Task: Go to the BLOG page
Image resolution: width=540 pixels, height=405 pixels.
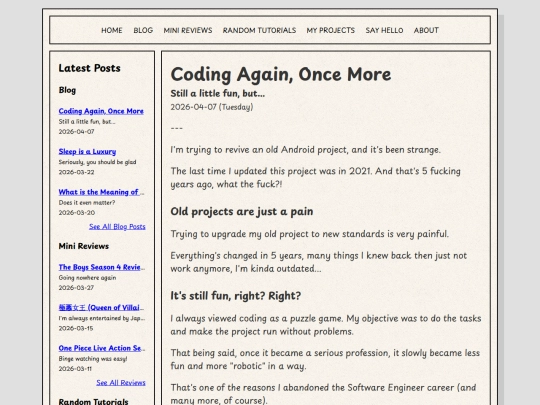Action: coord(143,30)
